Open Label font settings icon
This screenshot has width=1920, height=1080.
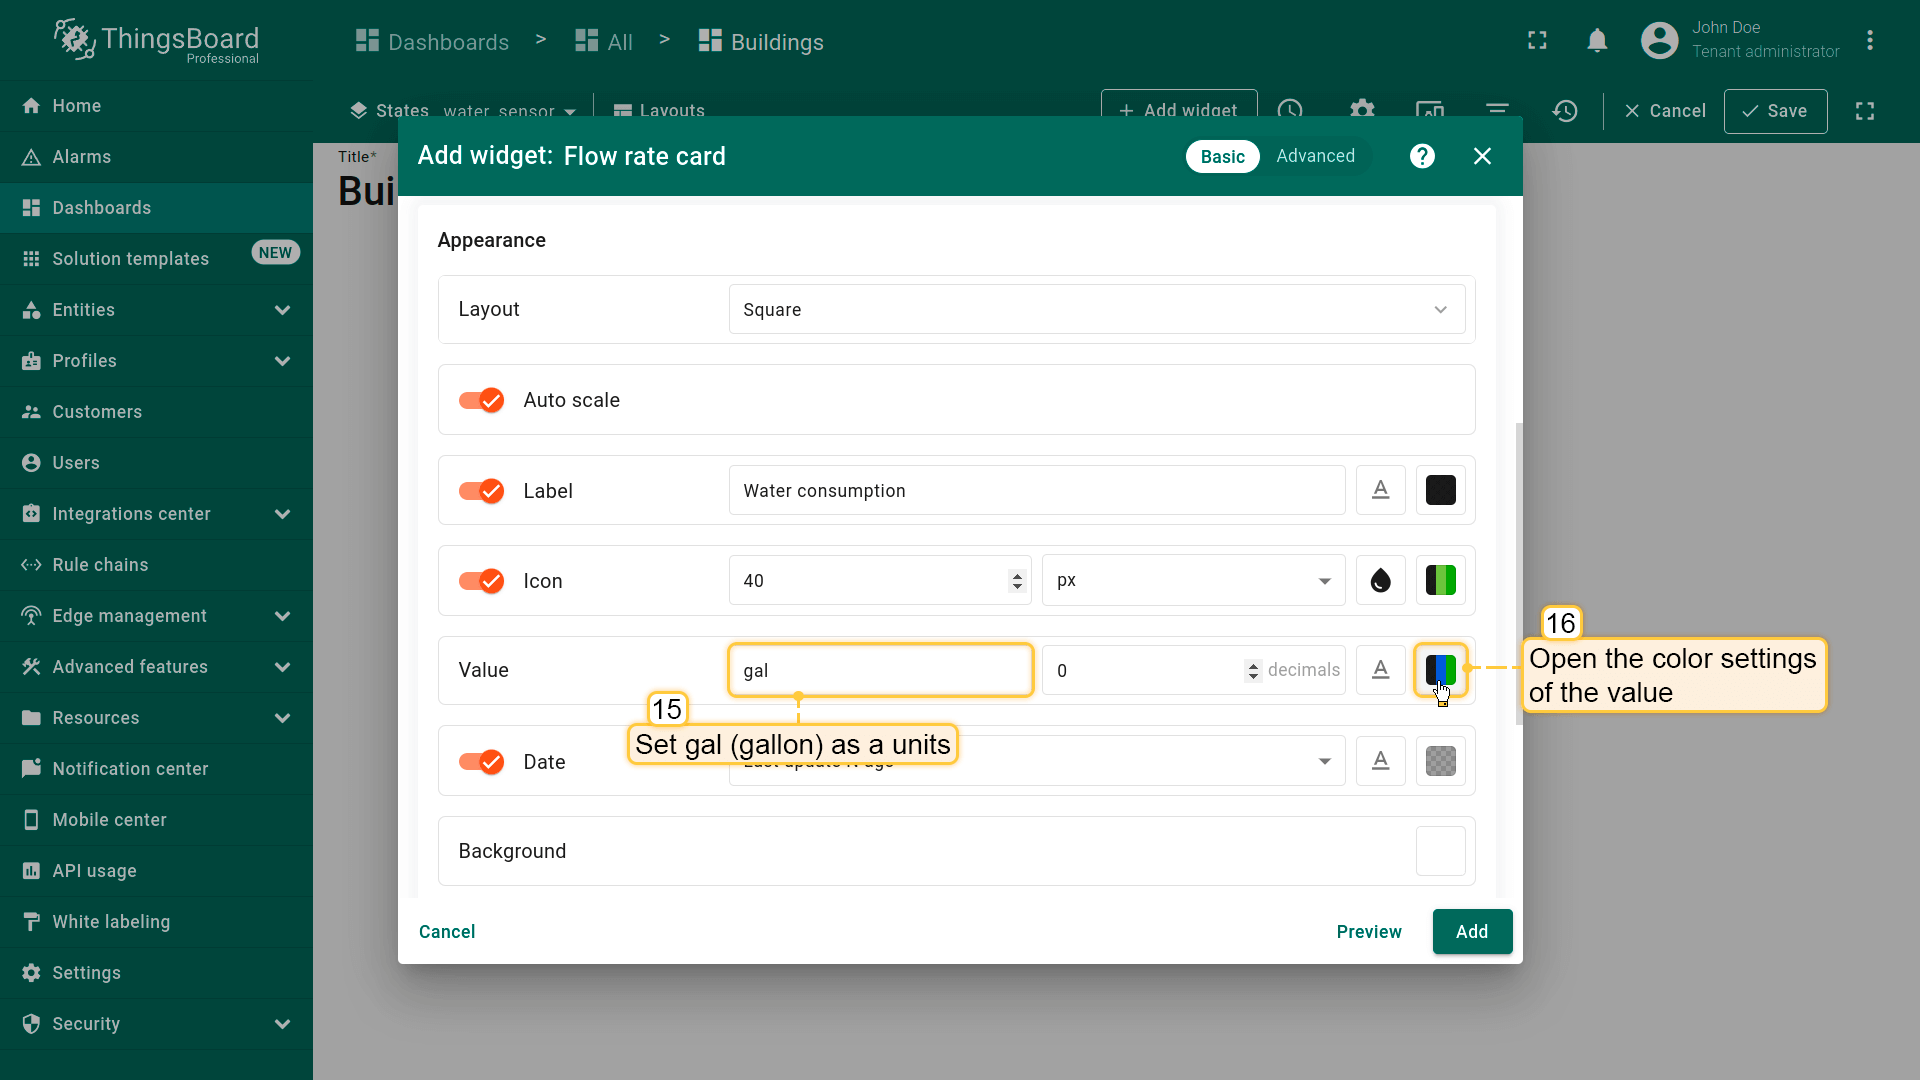click(1380, 490)
